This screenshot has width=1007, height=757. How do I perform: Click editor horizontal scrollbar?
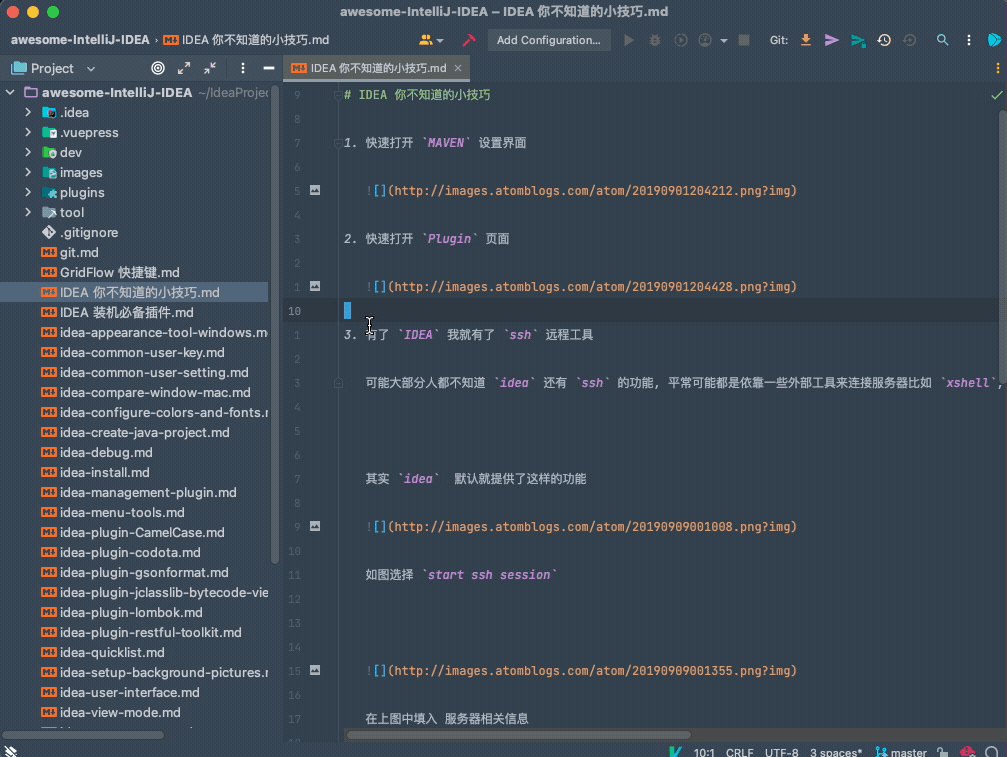click(x=518, y=735)
